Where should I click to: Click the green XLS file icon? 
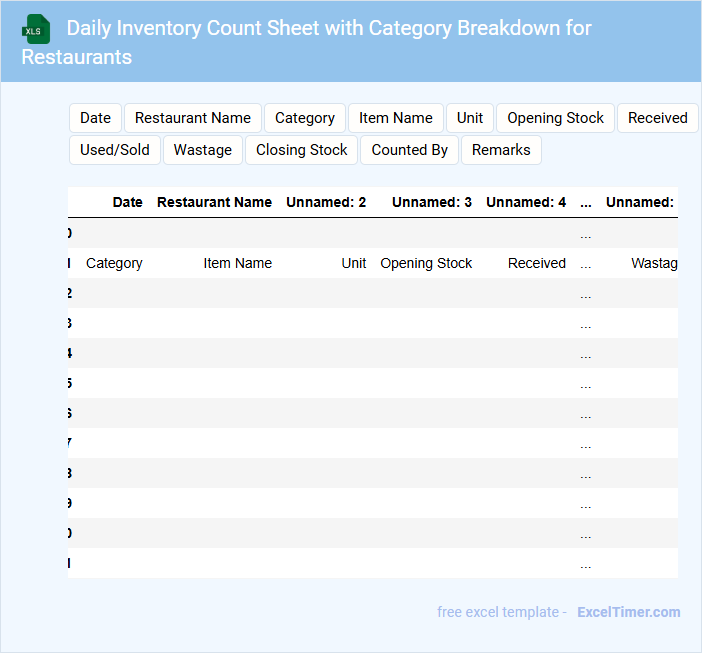pos(36,29)
